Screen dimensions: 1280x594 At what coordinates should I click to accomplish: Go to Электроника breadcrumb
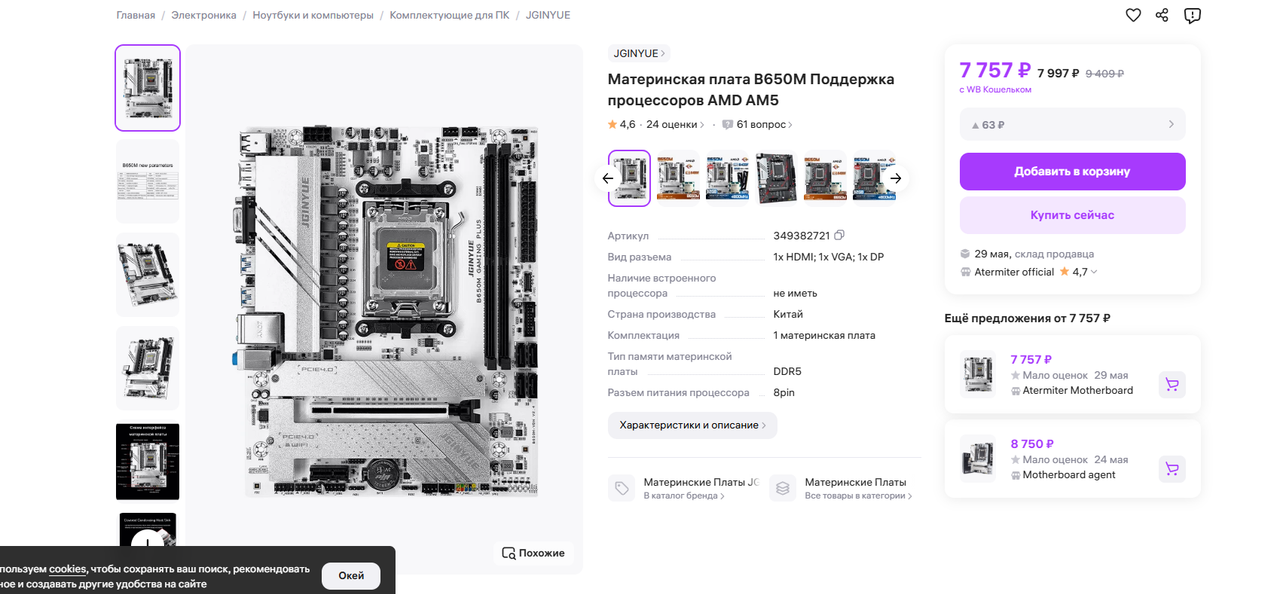204,15
